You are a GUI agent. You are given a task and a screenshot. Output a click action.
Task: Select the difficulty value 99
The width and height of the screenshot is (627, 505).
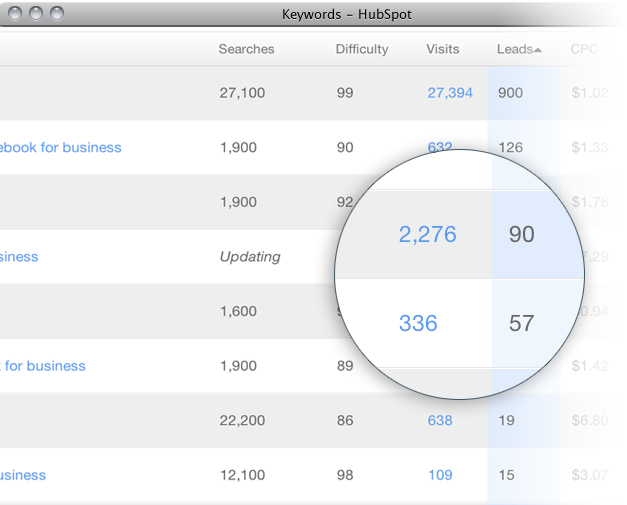tap(345, 93)
